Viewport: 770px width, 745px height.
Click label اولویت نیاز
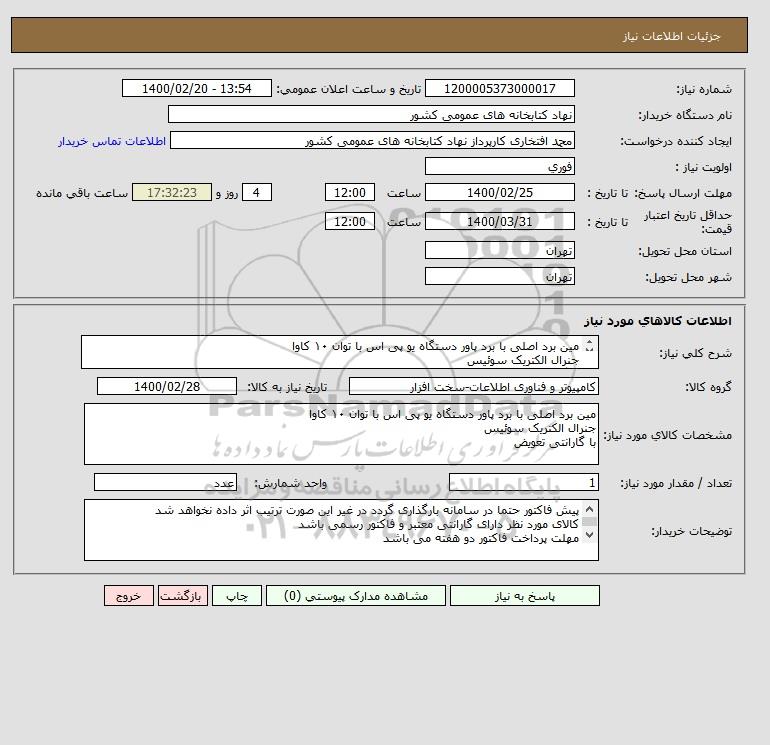point(704,167)
